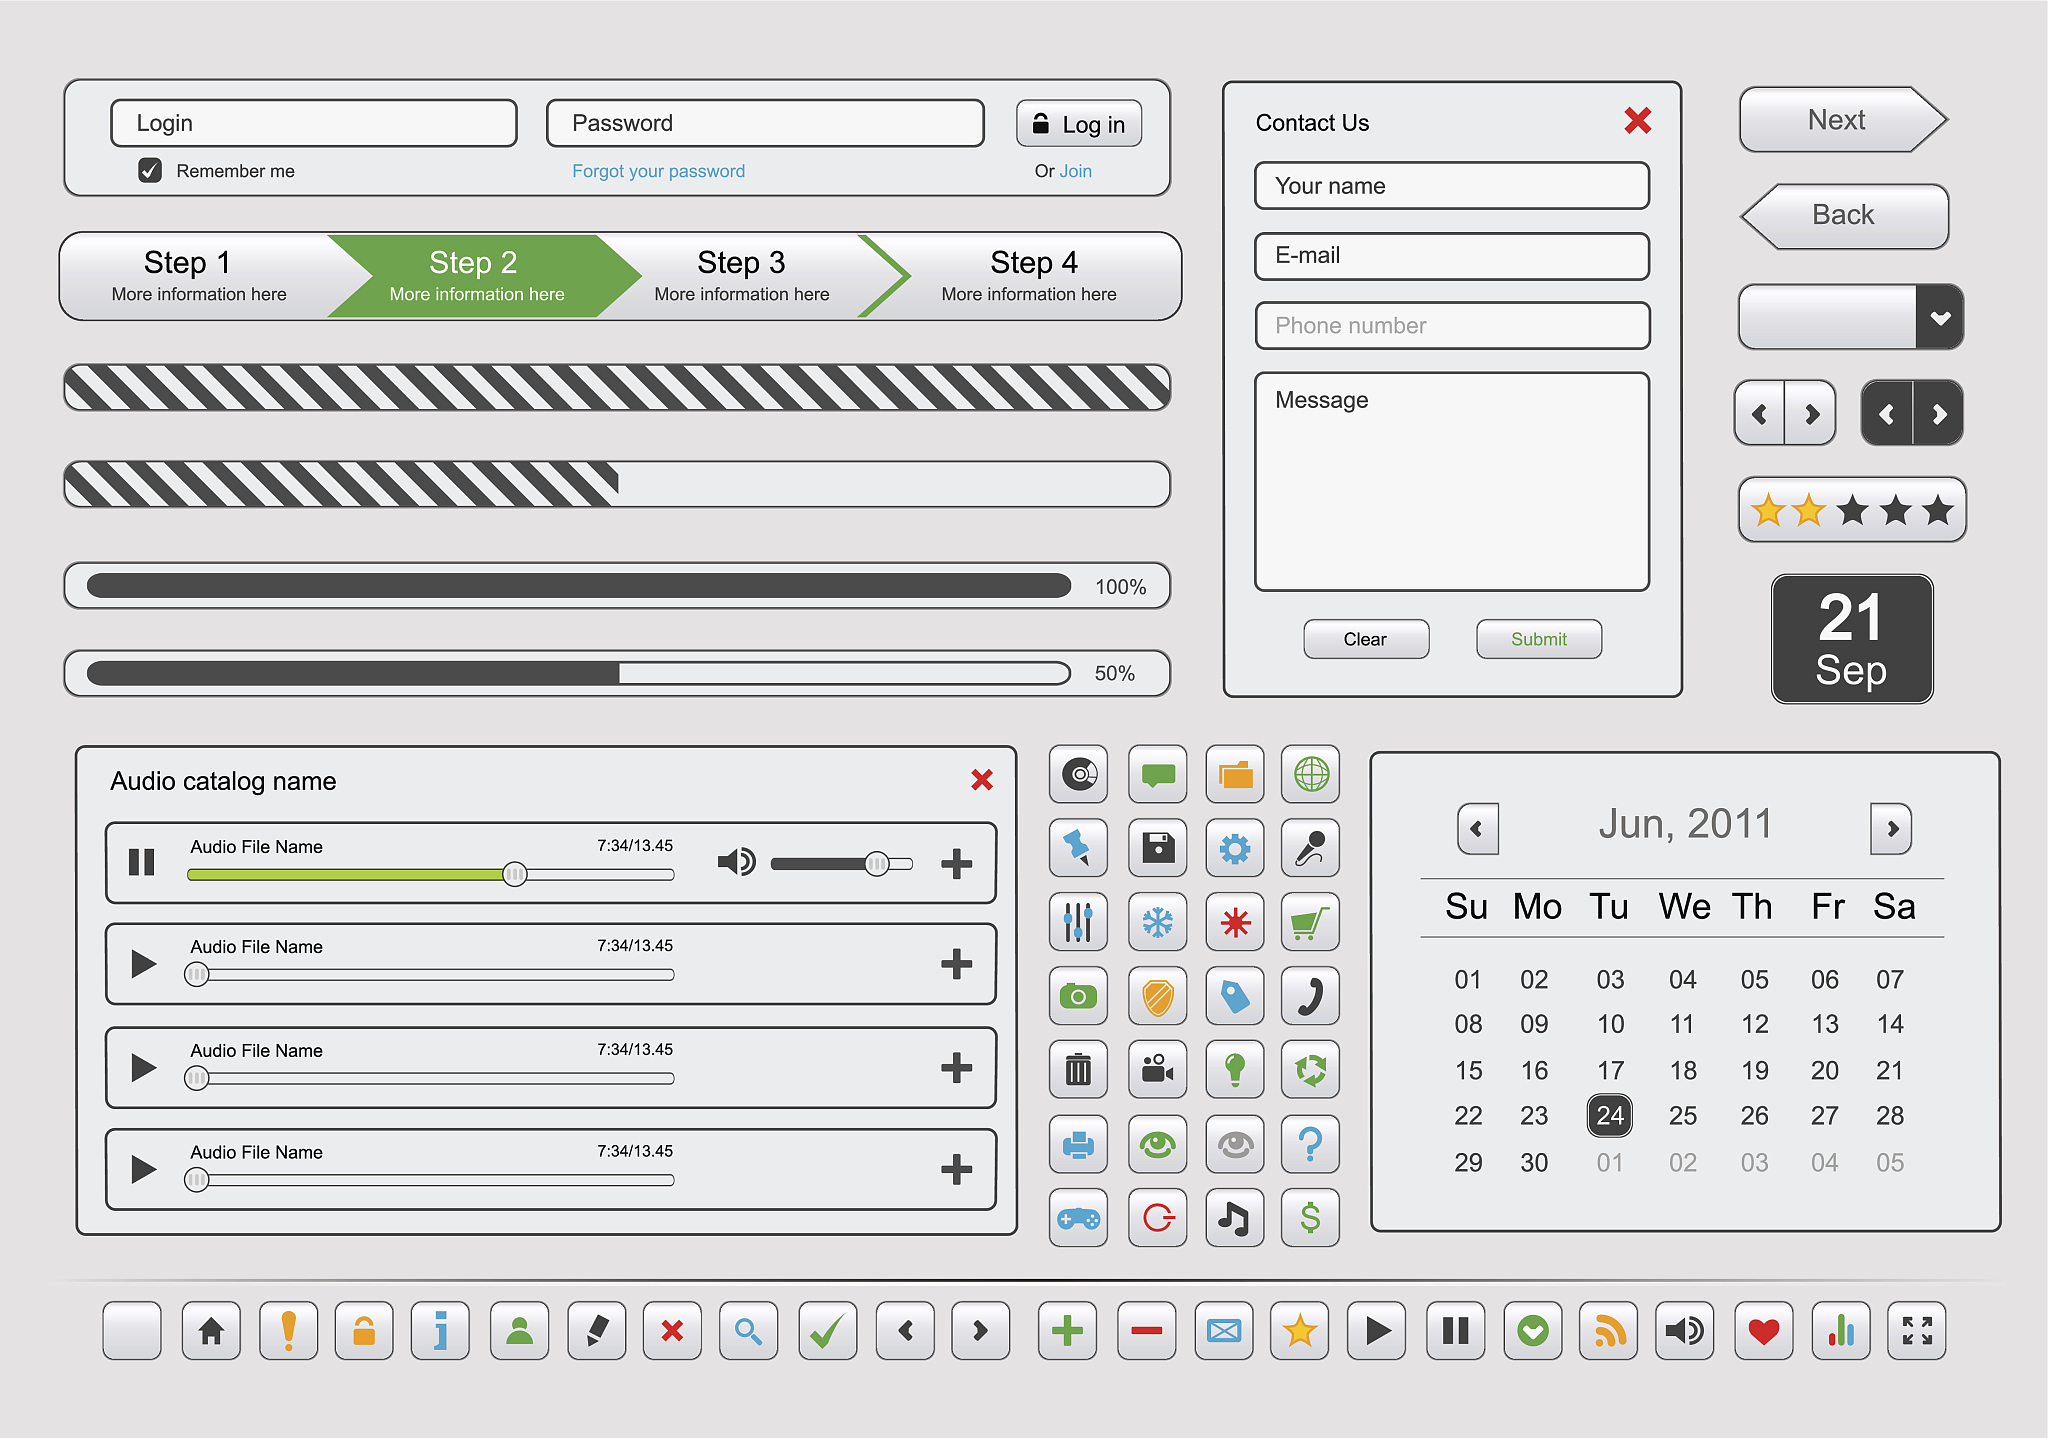Click the microphone icon
2048x1438 pixels.
point(1310,848)
